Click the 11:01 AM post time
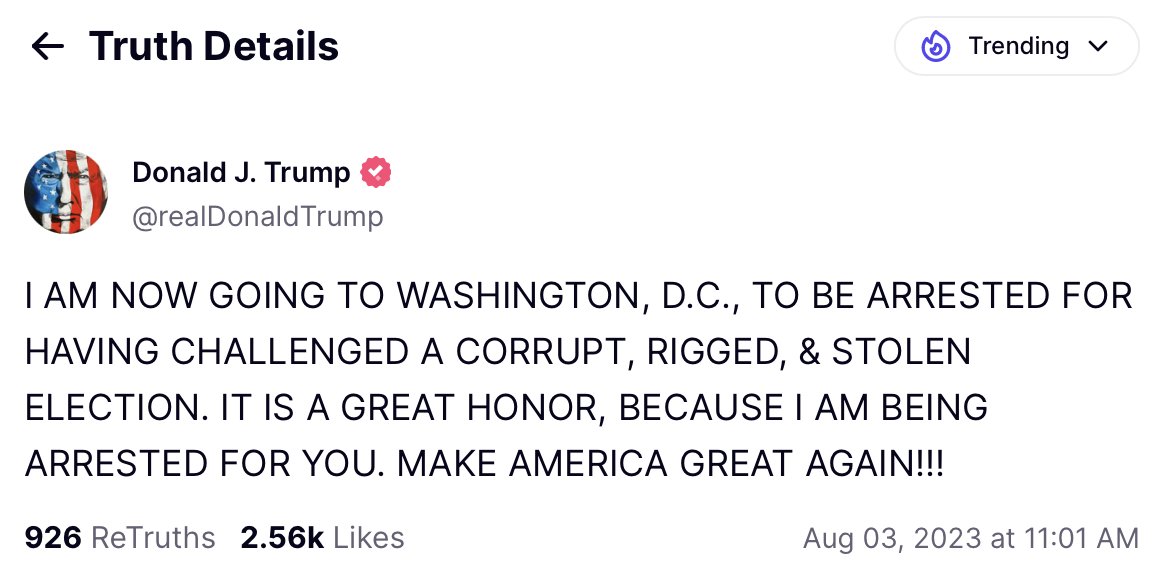This screenshot has height=580, width=1170. (x=1076, y=538)
